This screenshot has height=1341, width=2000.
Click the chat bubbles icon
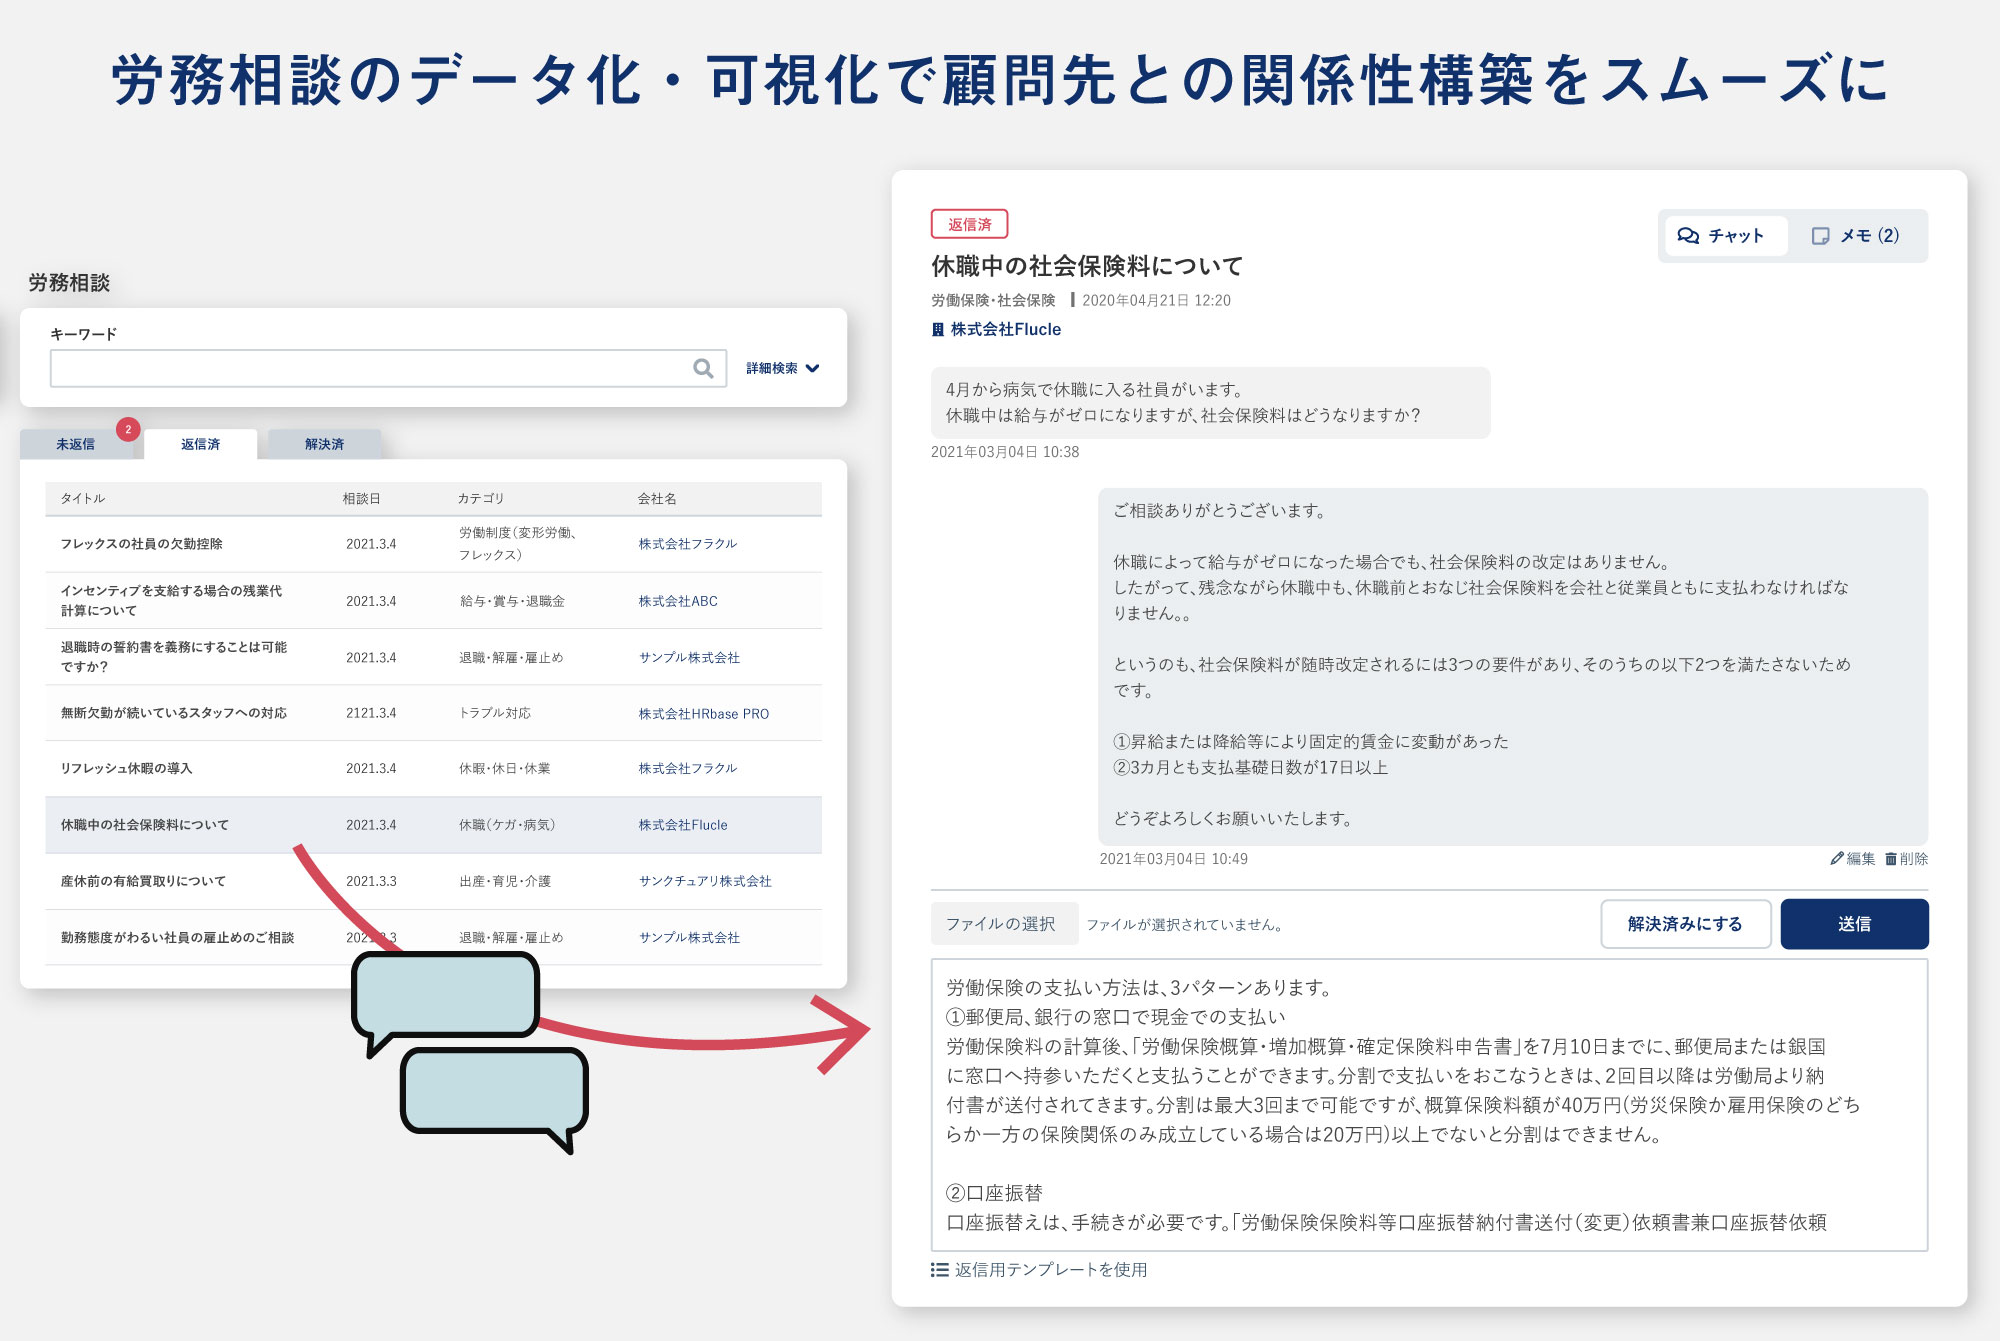point(1688,236)
